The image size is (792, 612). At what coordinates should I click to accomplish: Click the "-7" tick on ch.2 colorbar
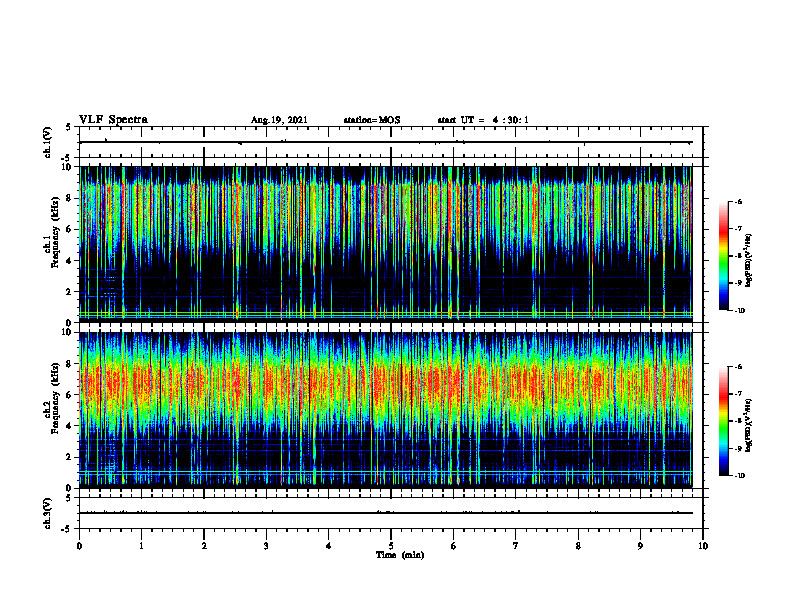(739, 394)
